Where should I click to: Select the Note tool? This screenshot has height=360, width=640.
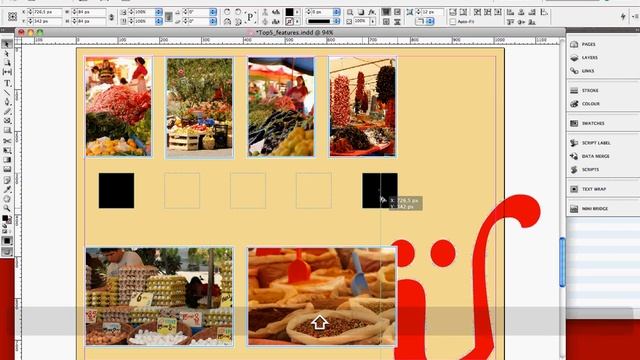click(7, 180)
